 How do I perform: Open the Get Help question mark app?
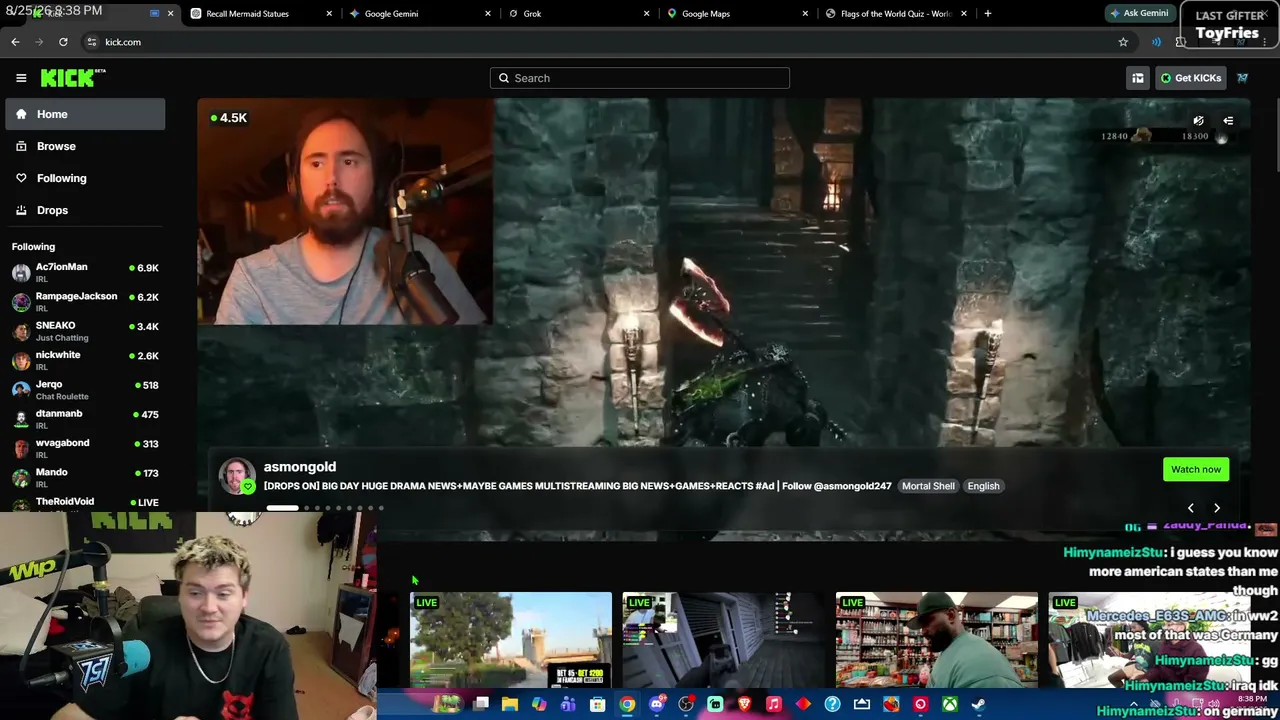click(832, 704)
